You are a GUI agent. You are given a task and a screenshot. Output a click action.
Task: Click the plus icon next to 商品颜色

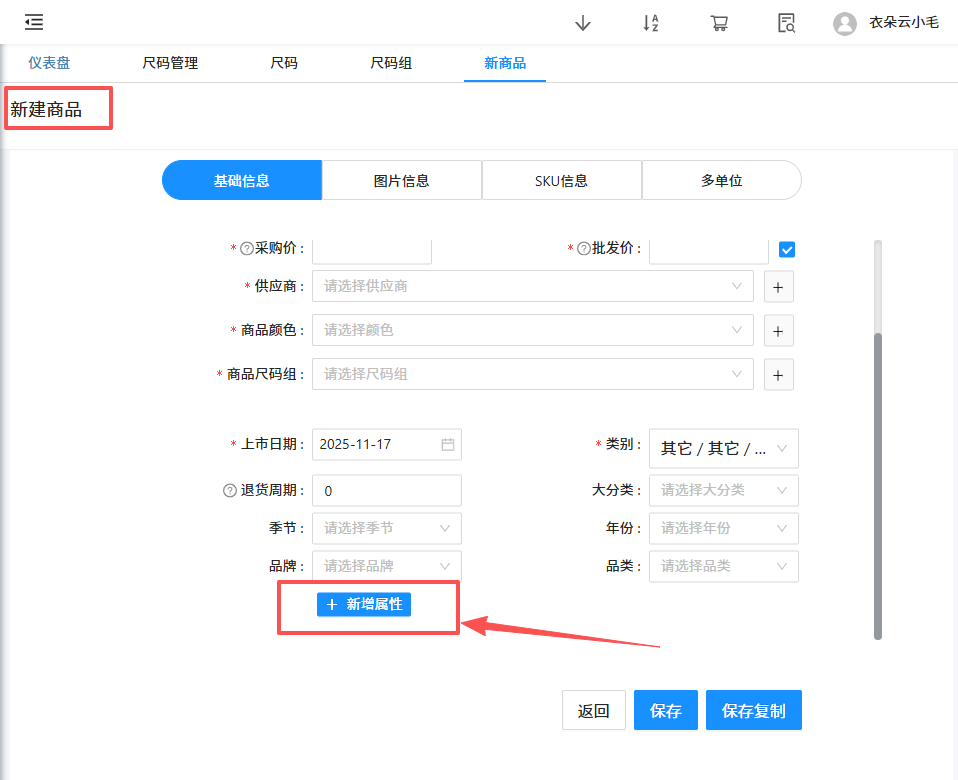pos(778,331)
